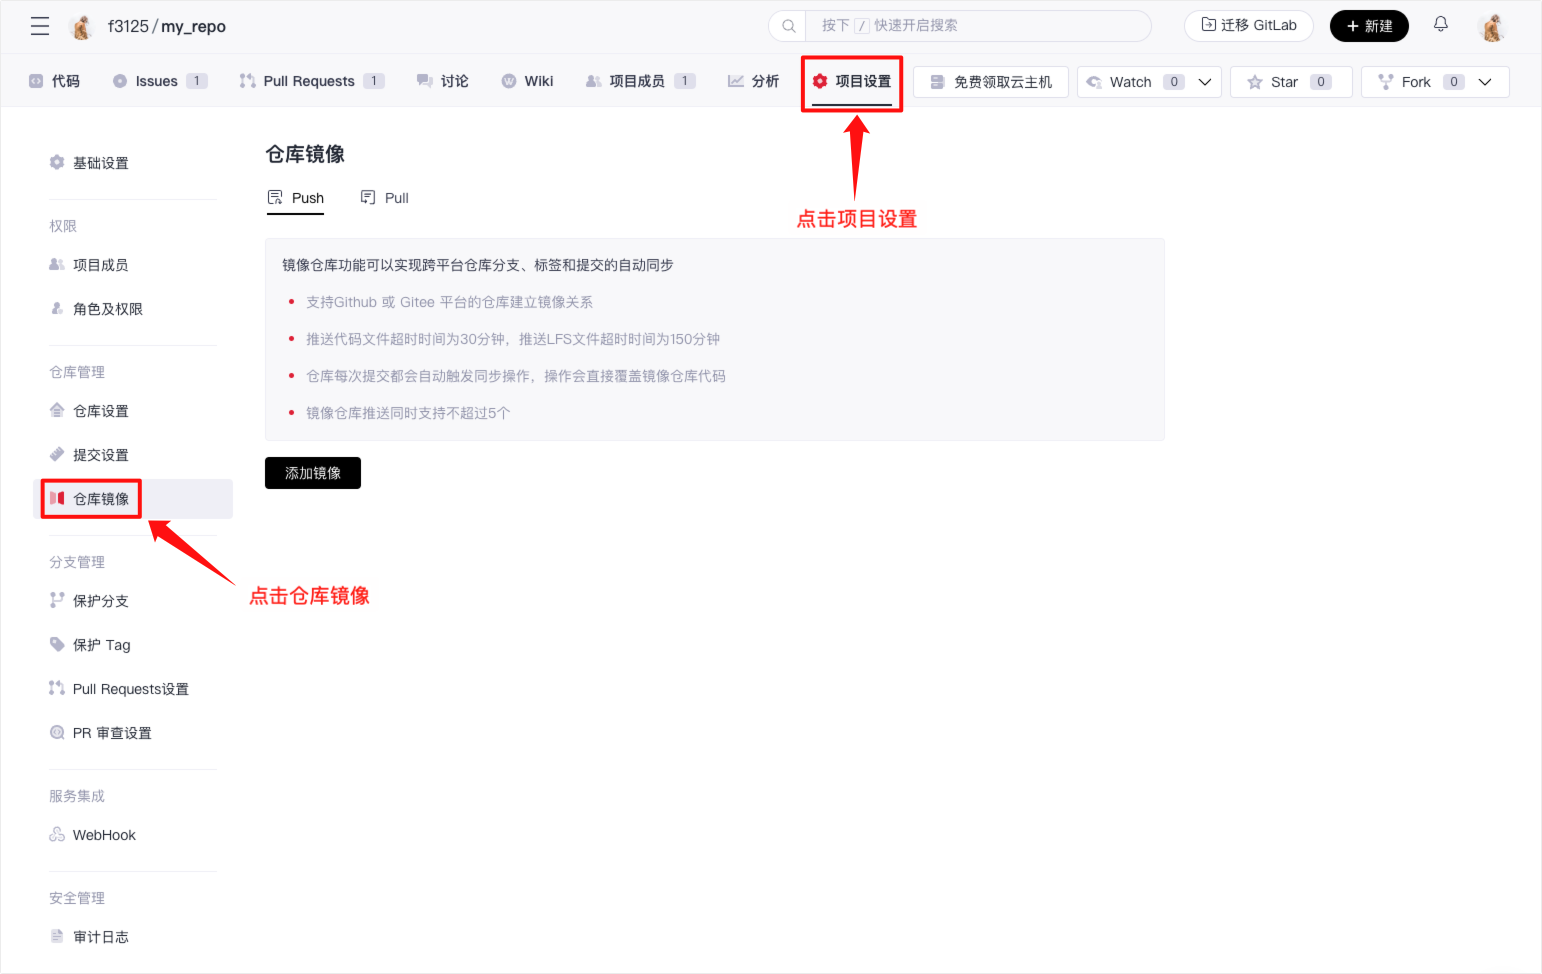Open the Issues tab
This screenshot has width=1542, height=974.
158,81
